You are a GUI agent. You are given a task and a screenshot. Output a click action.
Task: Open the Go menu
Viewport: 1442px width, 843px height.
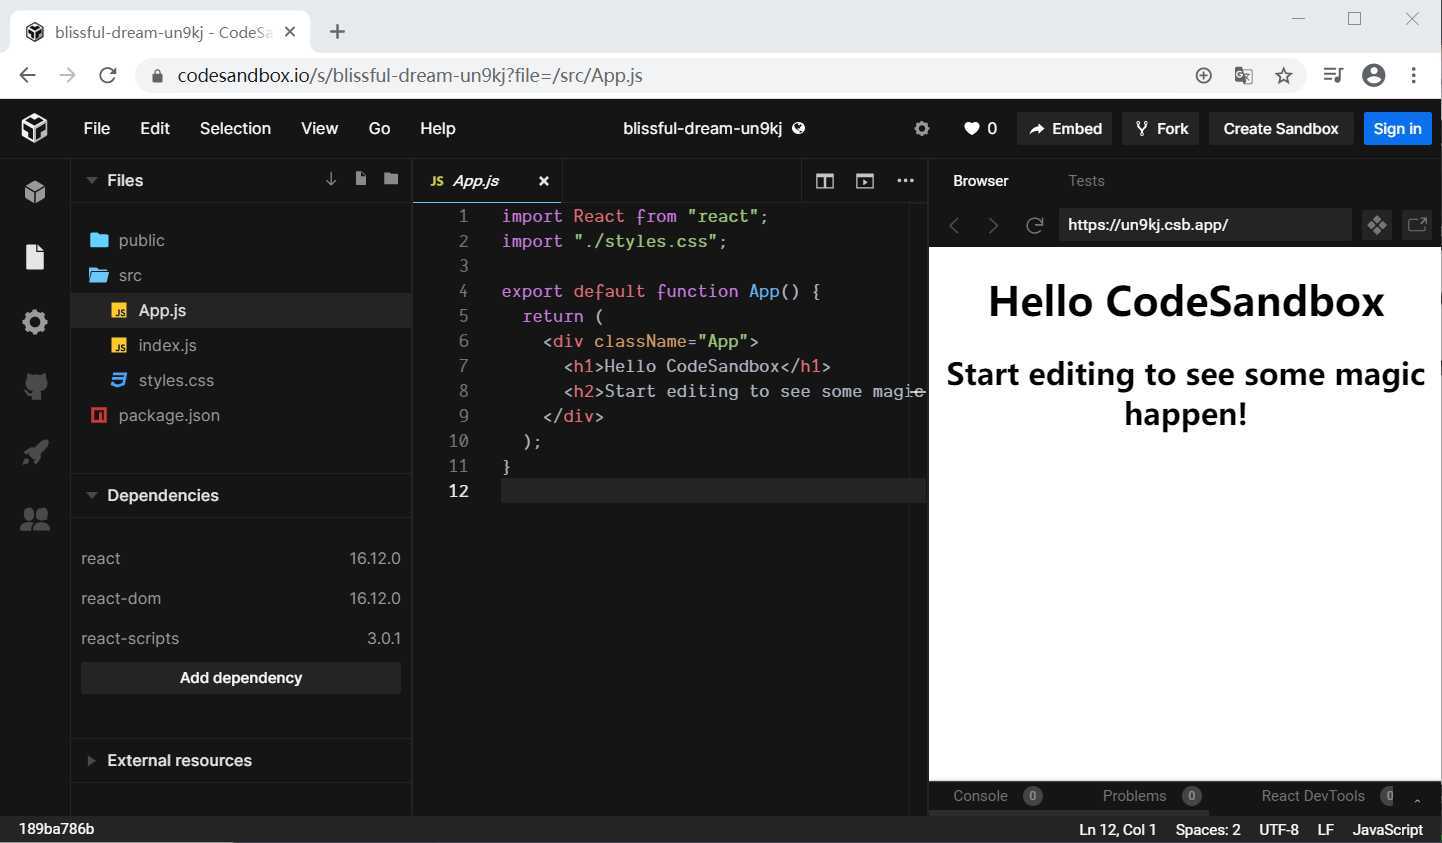click(x=379, y=128)
